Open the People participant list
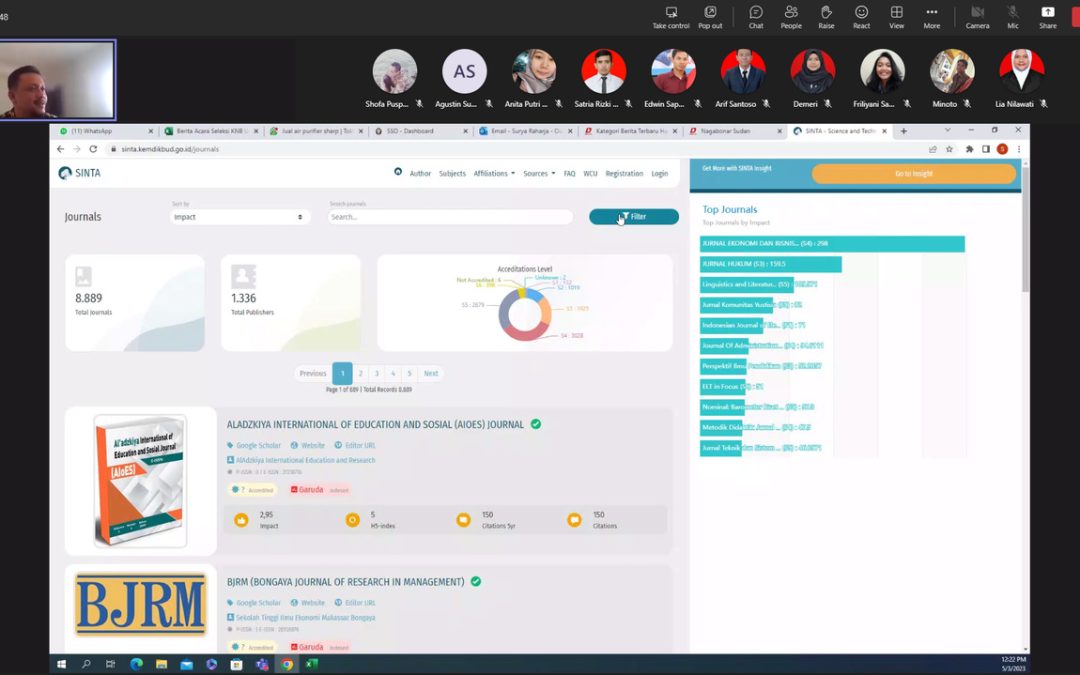Image resolution: width=1080 pixels, height=675 pixels. click(x=791, y=17)
